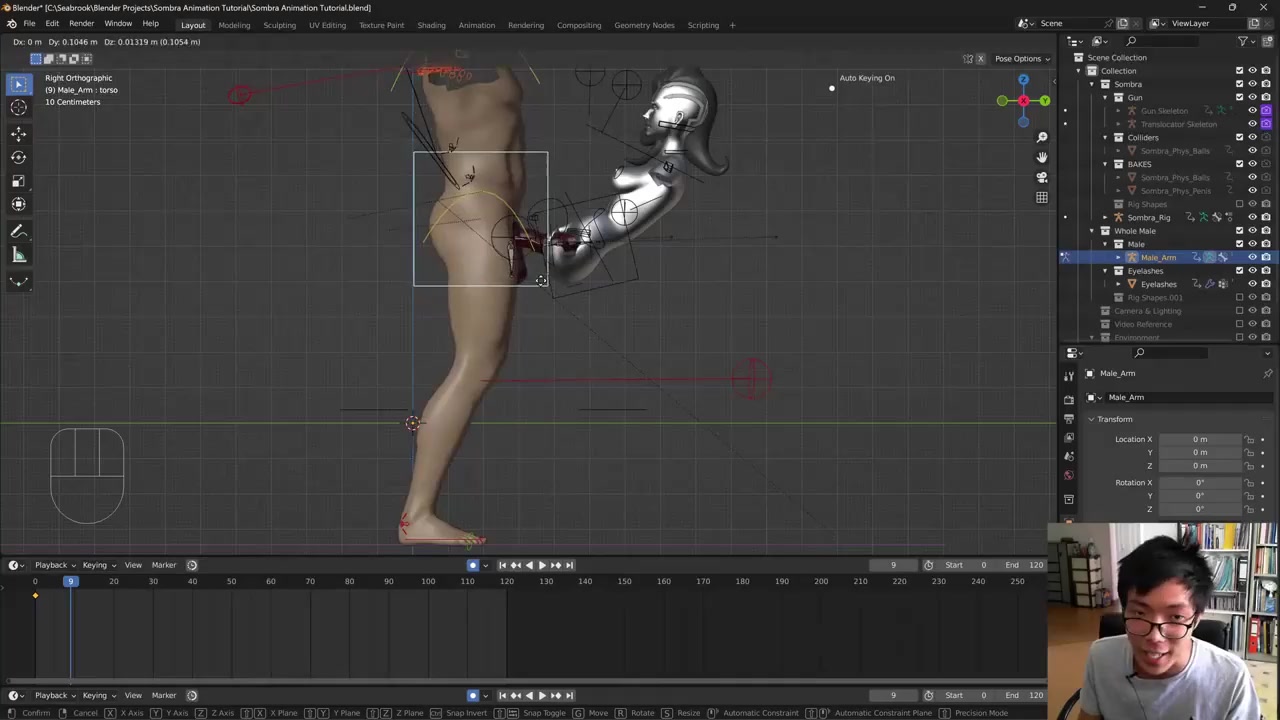Toggle visibility eye for Eyelashes object

click(x=1252, y=284)
